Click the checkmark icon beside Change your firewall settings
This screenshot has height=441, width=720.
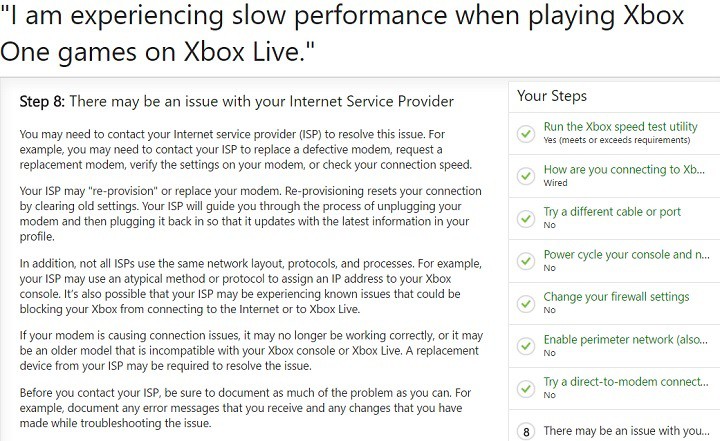(x=526, y=304)
